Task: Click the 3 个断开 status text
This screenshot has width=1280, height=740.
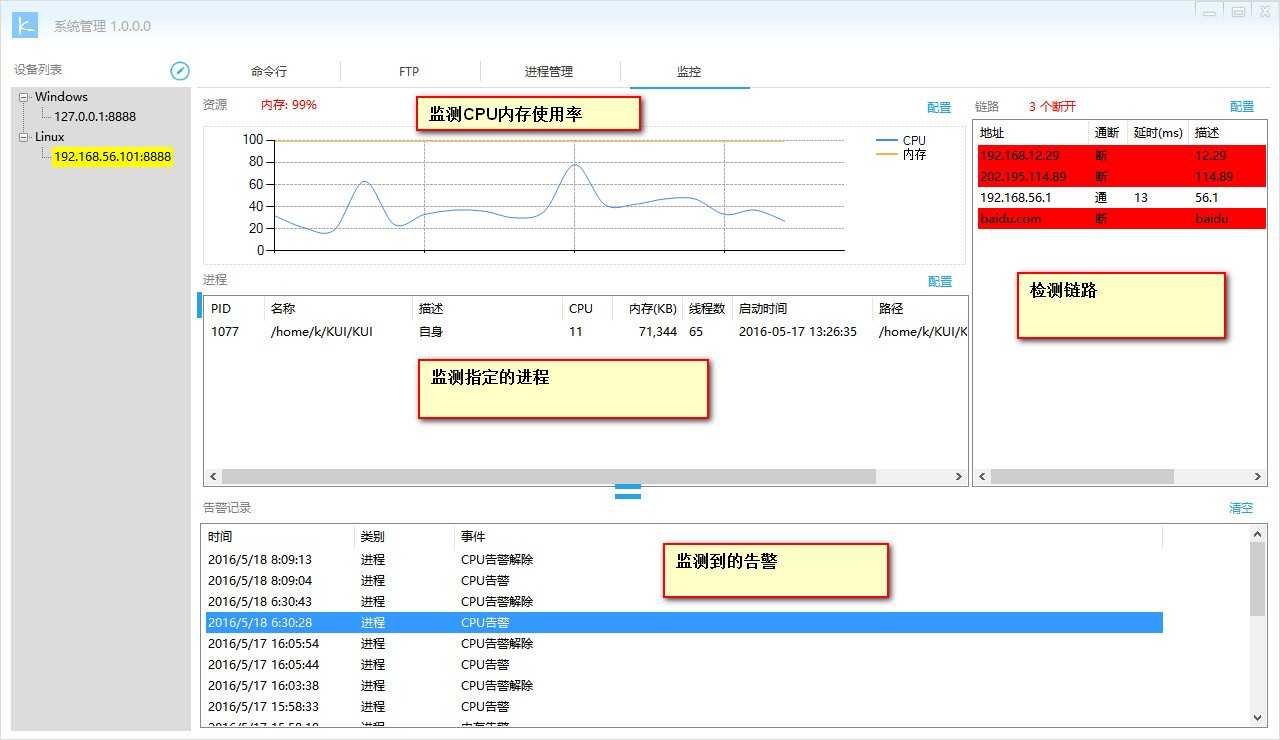Action: (1052, 106)
